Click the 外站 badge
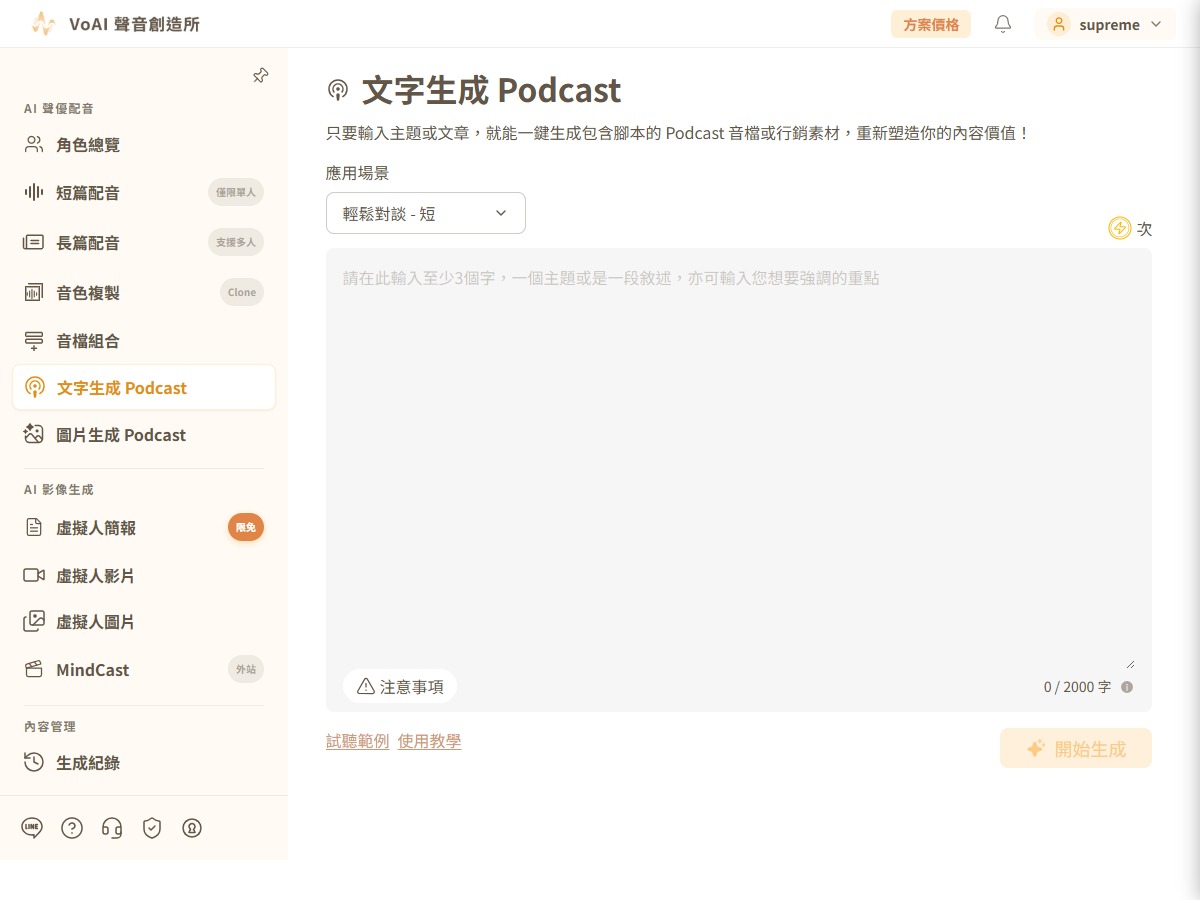Image resolution: width=1200 pixels, height=900 pixels. (x=246, y=669)
